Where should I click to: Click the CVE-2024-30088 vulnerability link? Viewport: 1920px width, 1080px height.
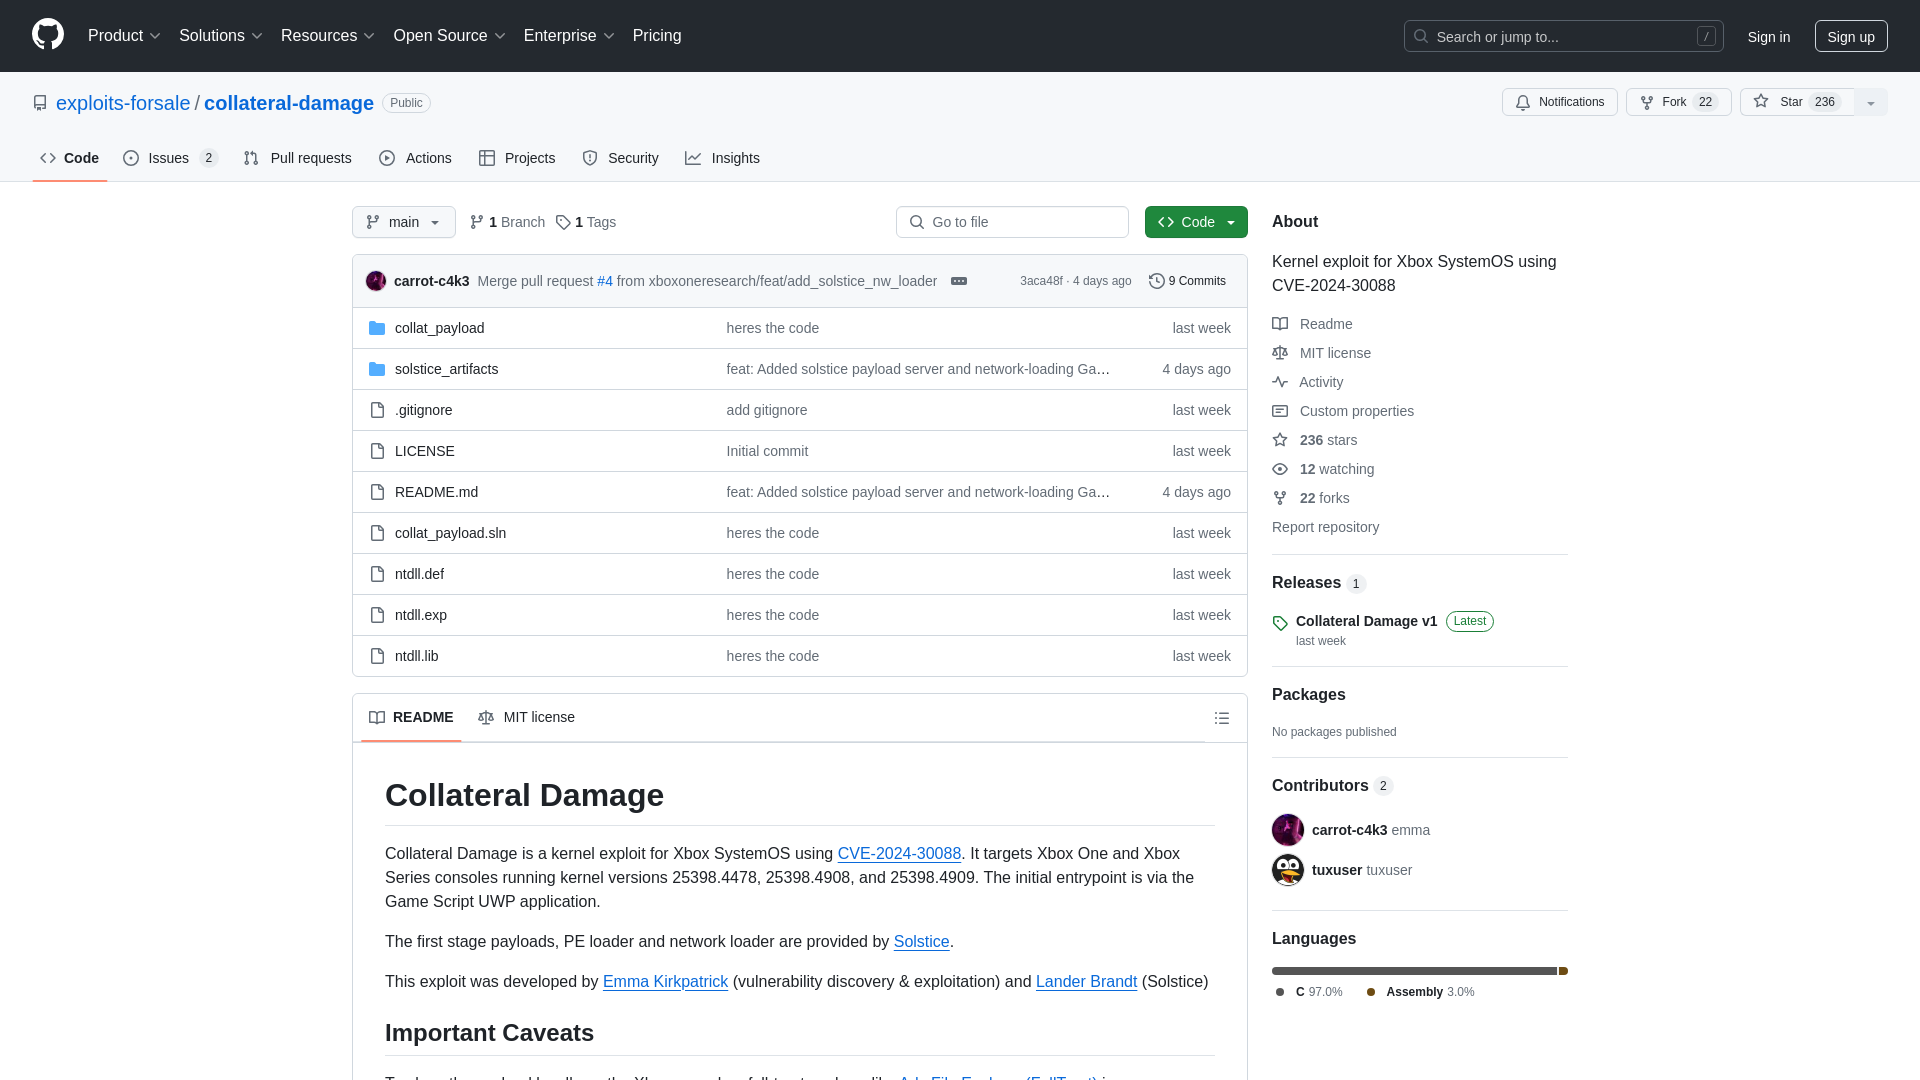(899, 853)
